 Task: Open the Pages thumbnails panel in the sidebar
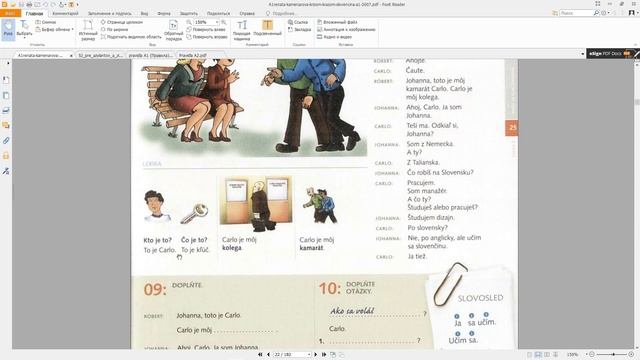6,96
